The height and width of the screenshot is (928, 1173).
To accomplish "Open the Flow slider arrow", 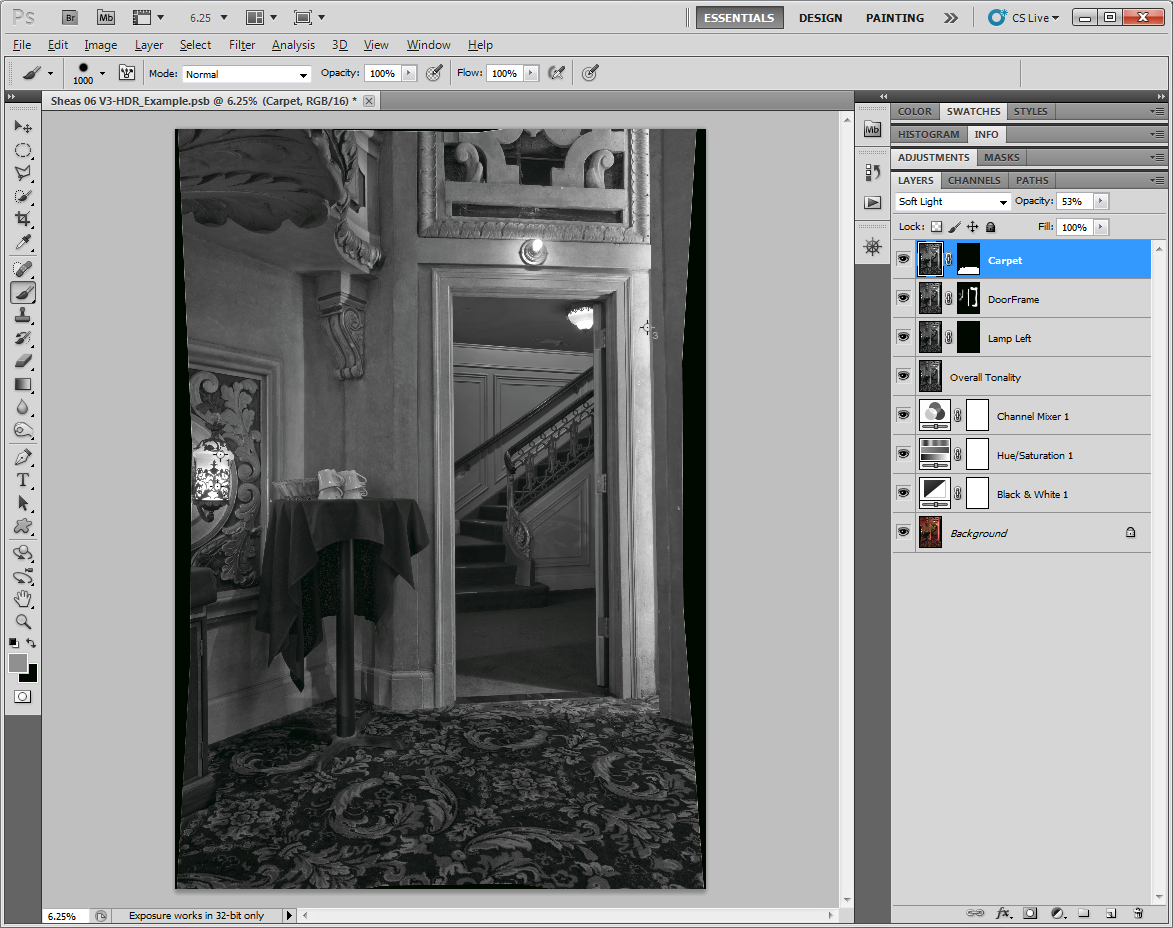I will [x=531, y=73].
